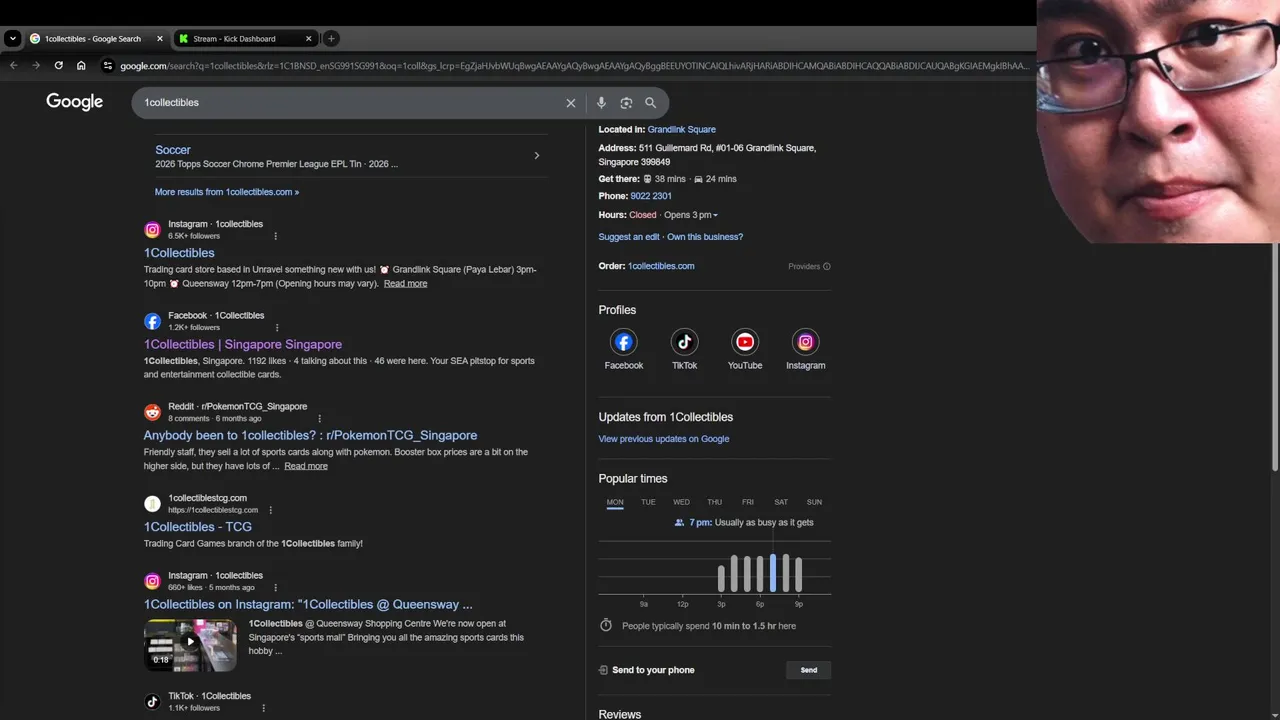Clear the search query with X
The height and width of the screenshot is (720, 1280).
click(x=571, y=103)
